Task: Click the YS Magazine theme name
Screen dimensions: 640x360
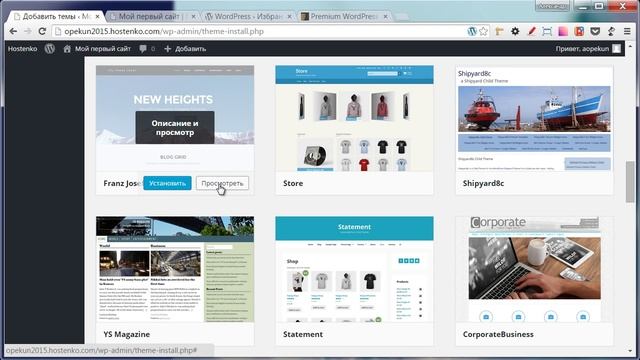Action: (x=127, y=334)
